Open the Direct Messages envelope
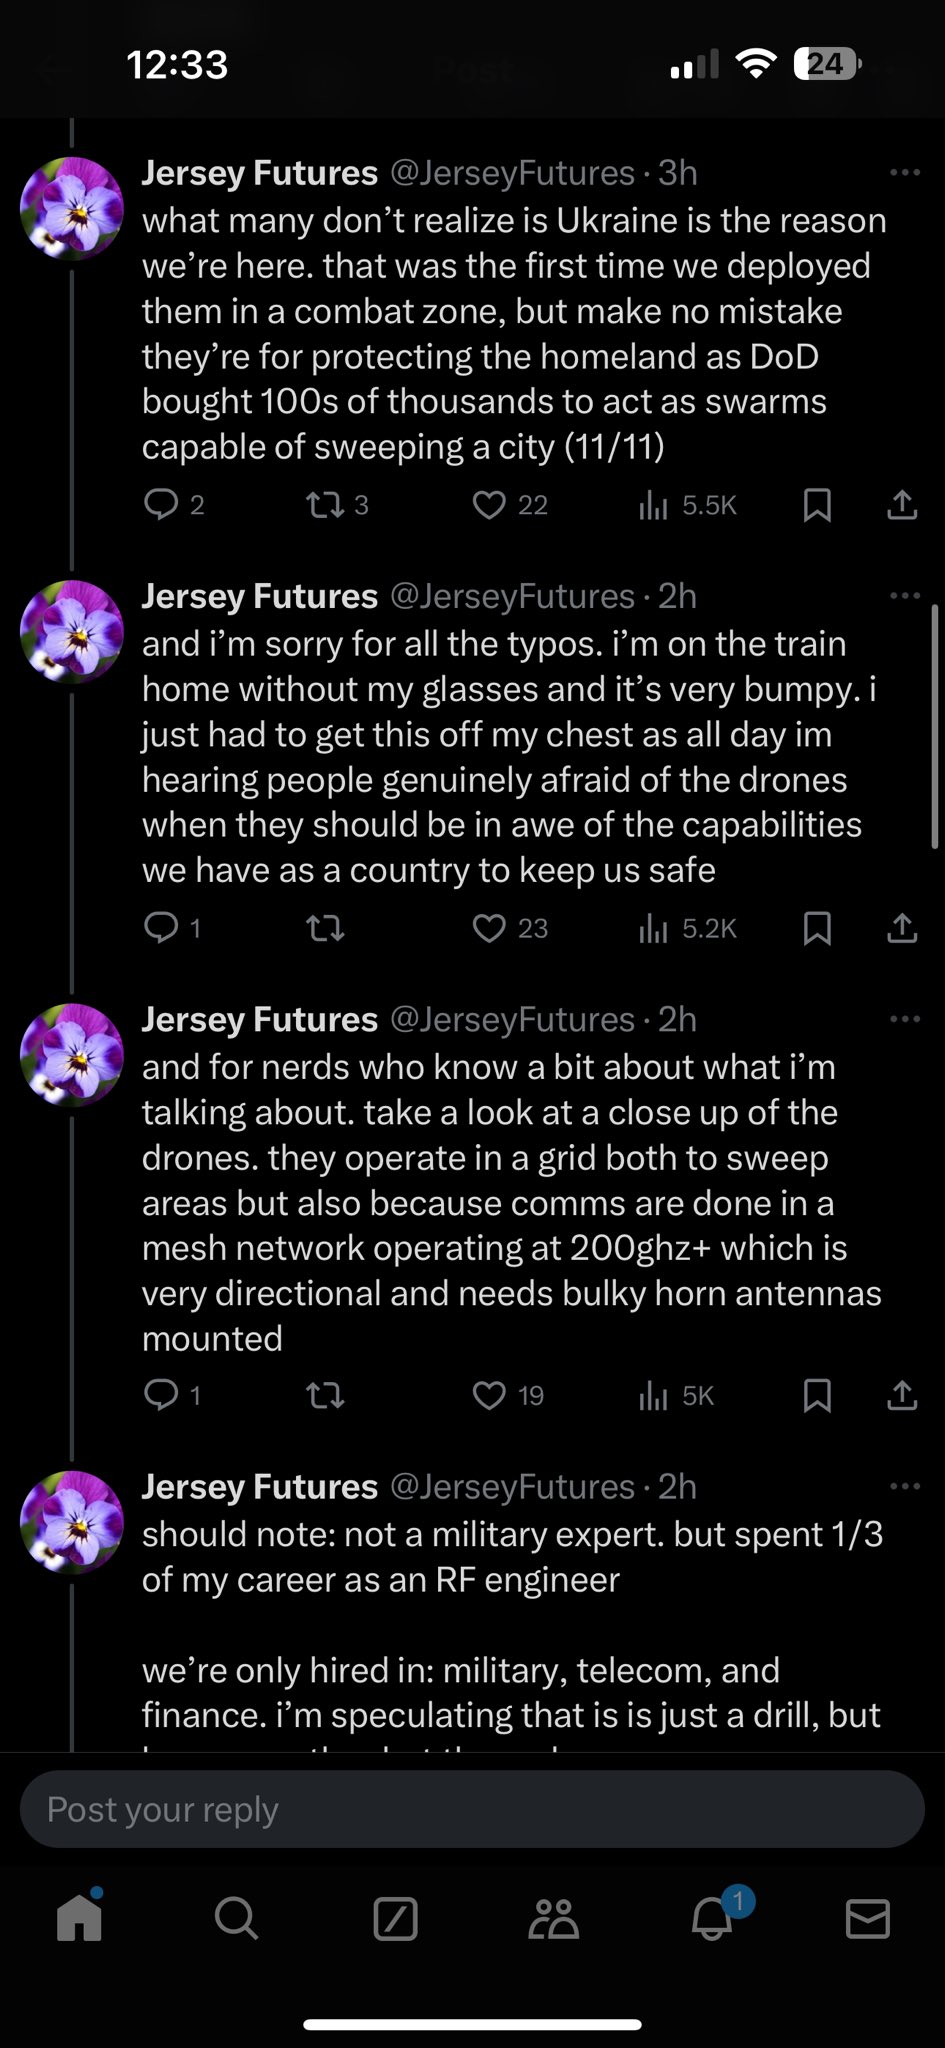Screen dimensions: 945x2048 pyautogui.click(x=867, y=1918)
